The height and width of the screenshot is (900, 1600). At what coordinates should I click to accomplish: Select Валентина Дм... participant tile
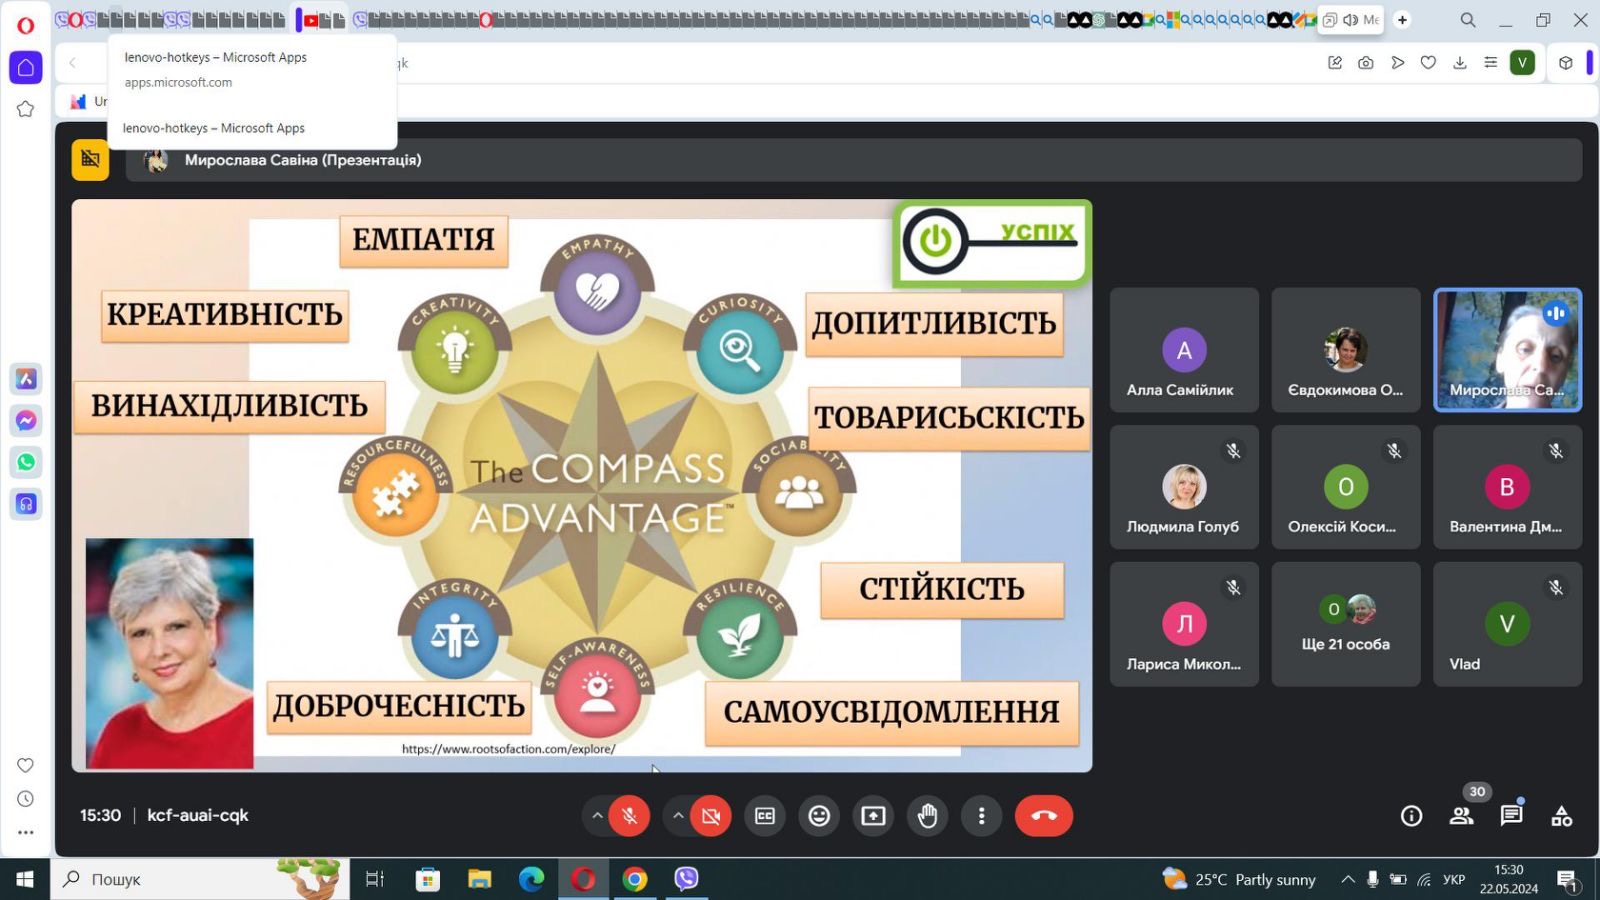[x=1508, y=487]
